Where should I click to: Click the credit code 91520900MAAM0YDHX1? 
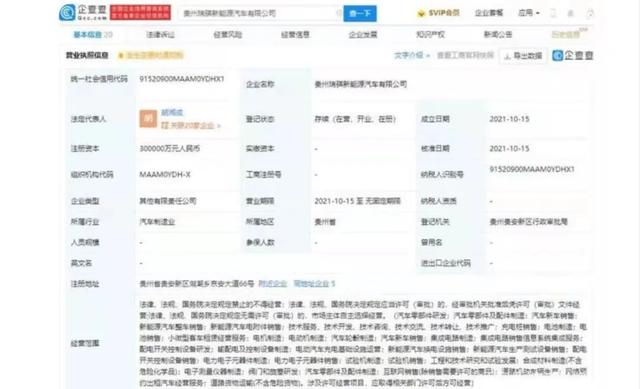pyautogui.click(x=182, y=79)
